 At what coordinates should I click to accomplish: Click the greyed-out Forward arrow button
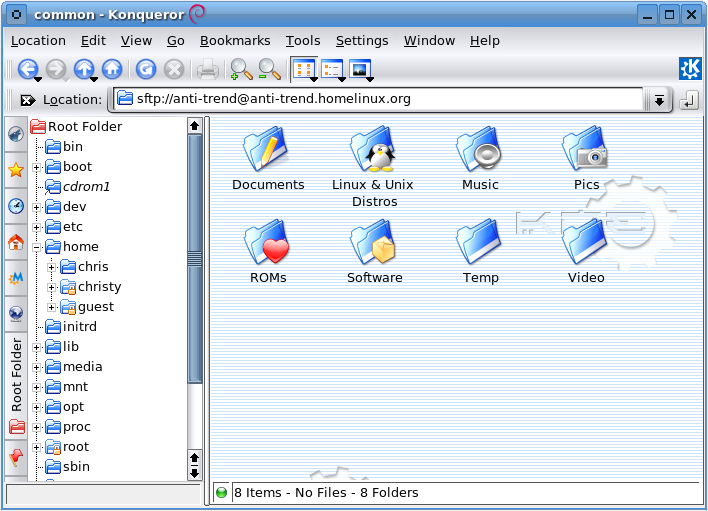click(56, 70)
